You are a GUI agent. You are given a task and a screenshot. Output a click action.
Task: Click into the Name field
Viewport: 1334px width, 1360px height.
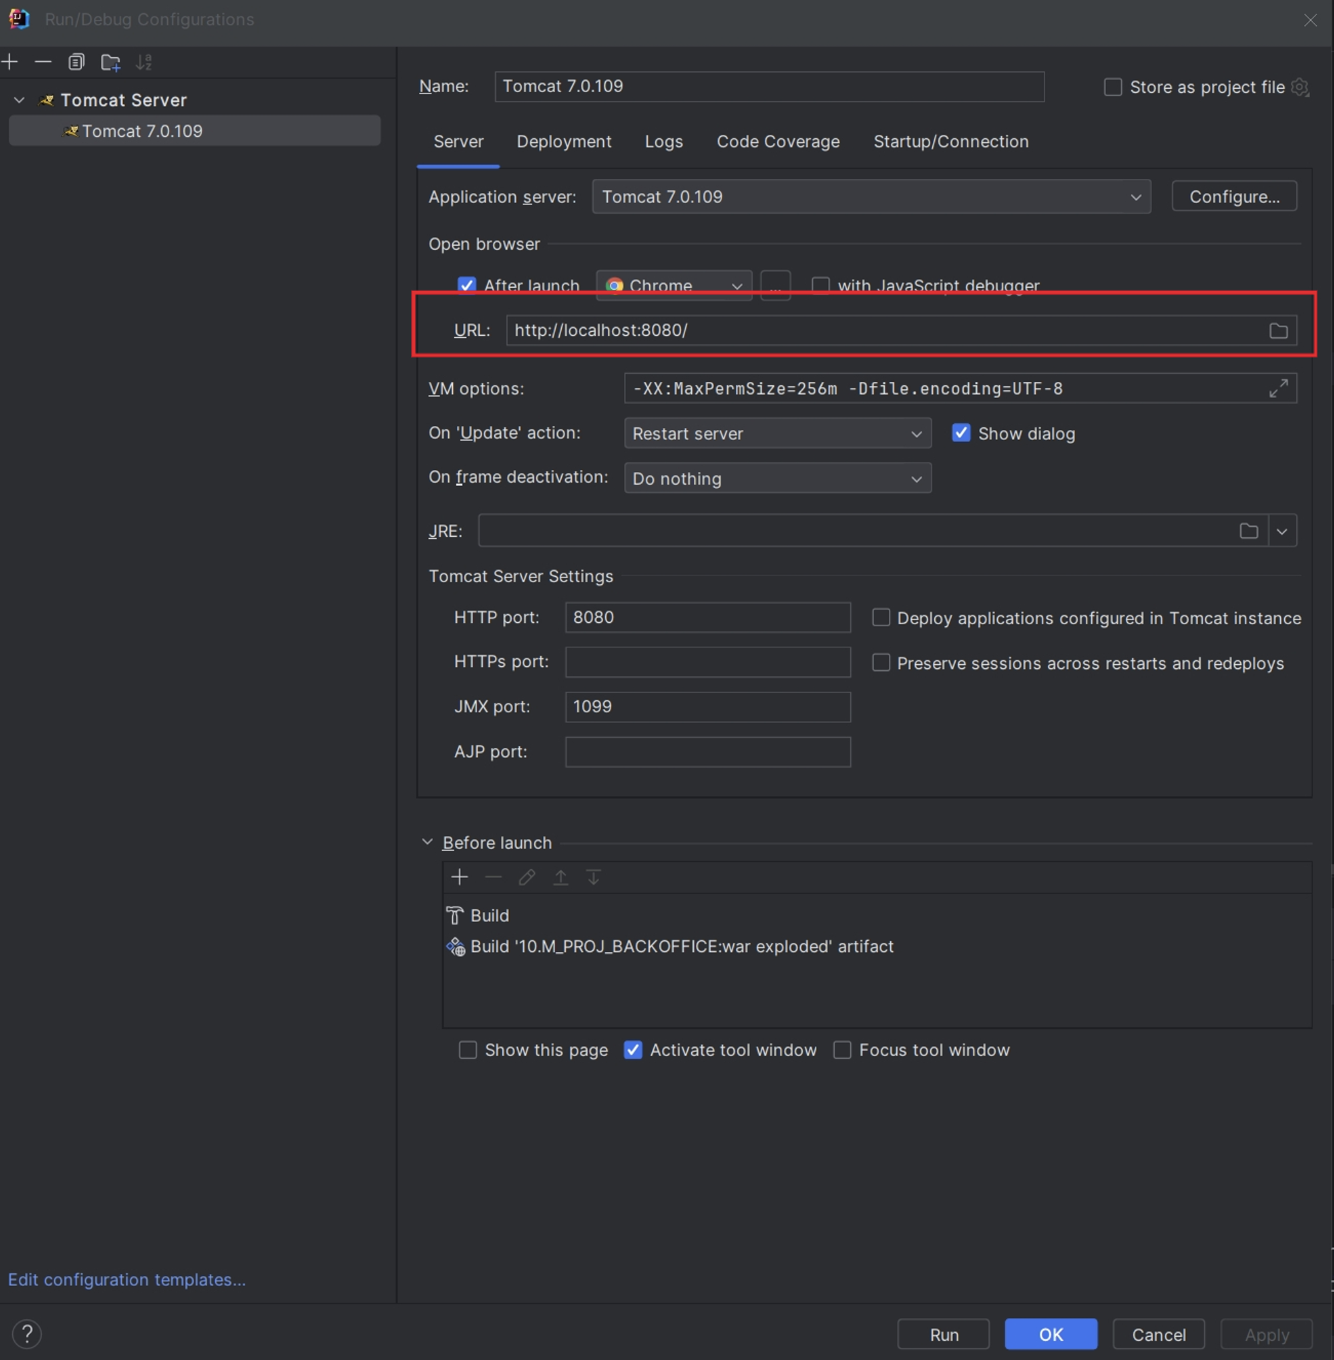769,86
